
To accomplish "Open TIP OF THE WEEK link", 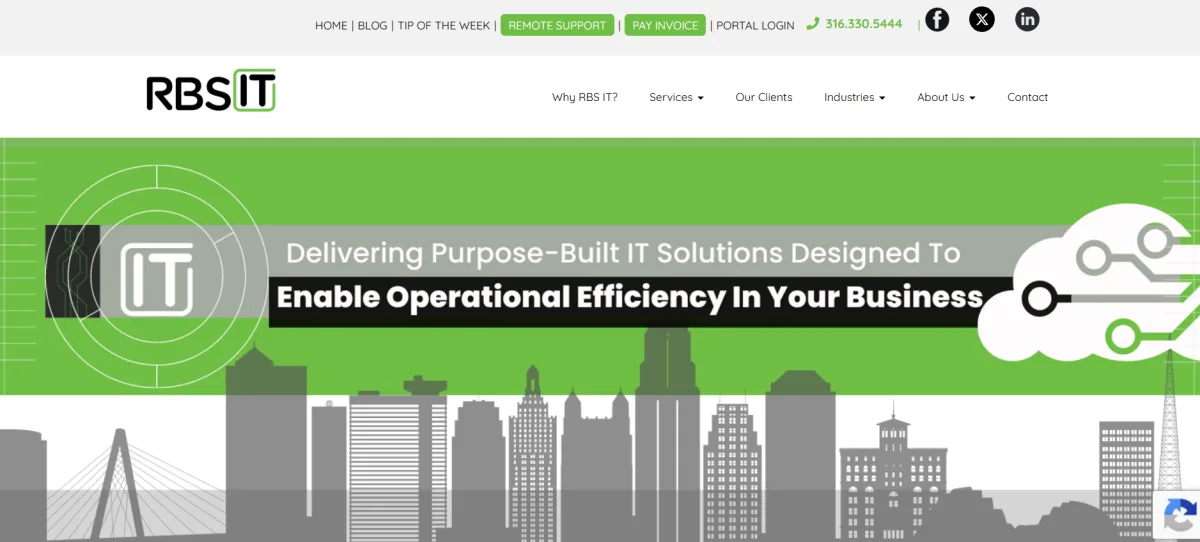I will coord(444,25).
